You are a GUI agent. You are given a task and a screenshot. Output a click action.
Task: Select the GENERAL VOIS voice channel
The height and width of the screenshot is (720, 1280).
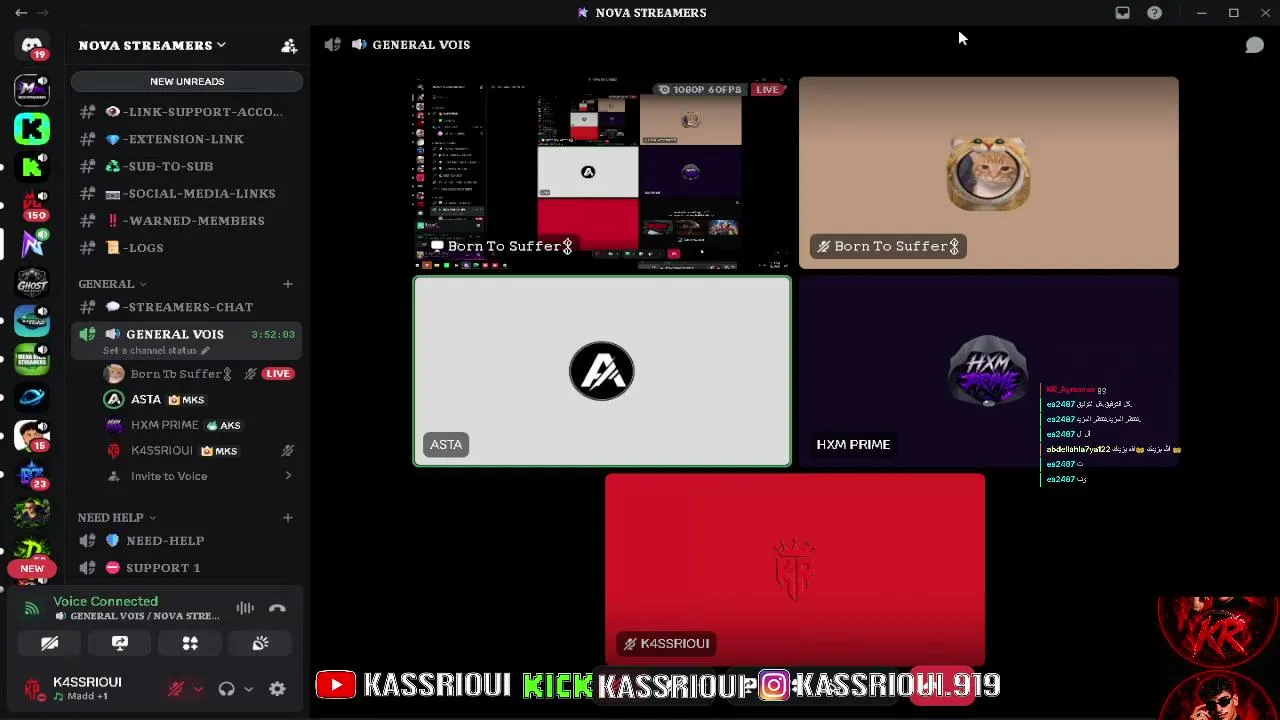187,340
